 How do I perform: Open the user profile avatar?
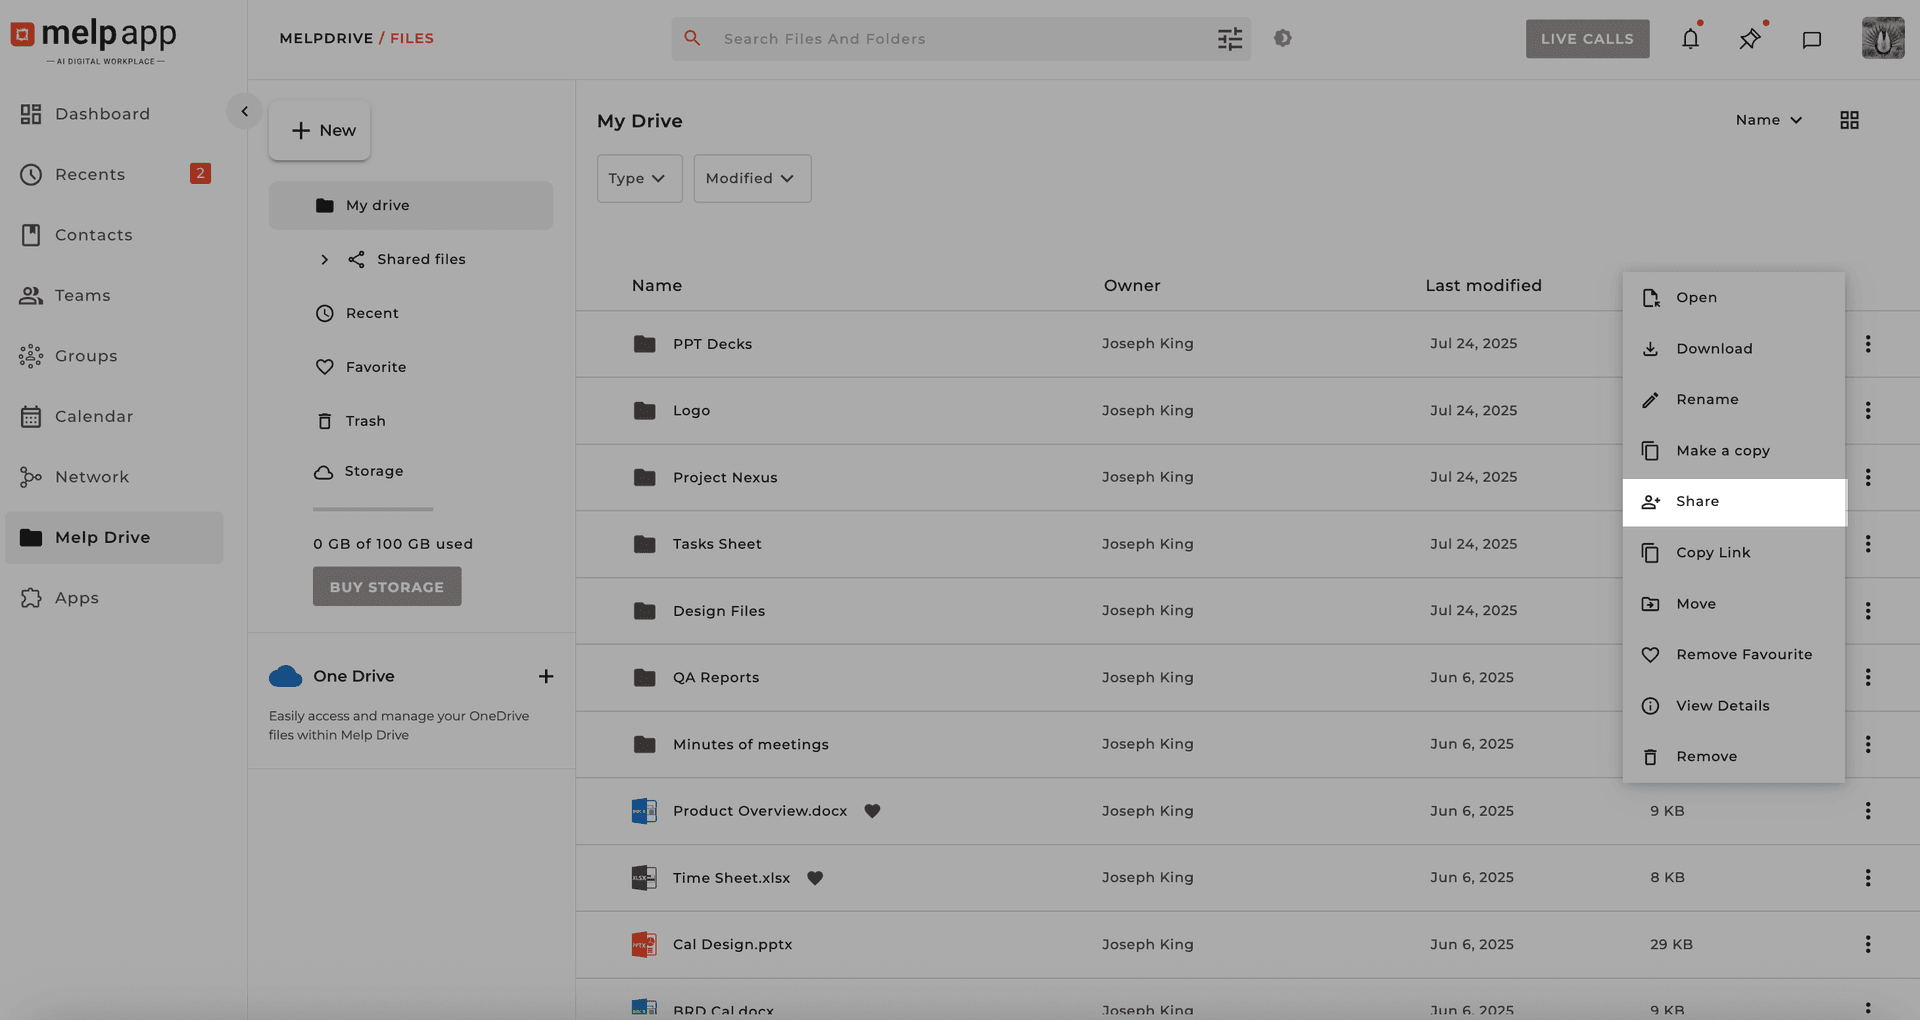[1882, 39]
